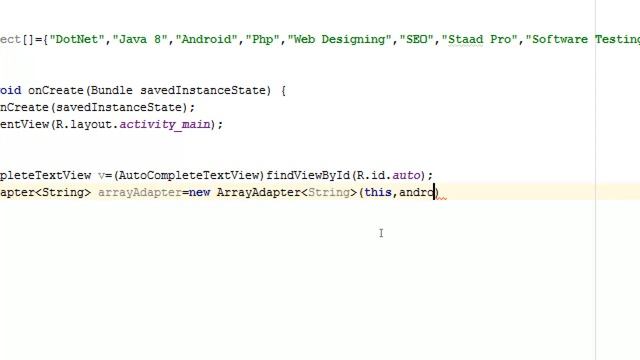Click the partially typed andro text
The height and width of the screenshot is (360, 640).
coord(416,192)
